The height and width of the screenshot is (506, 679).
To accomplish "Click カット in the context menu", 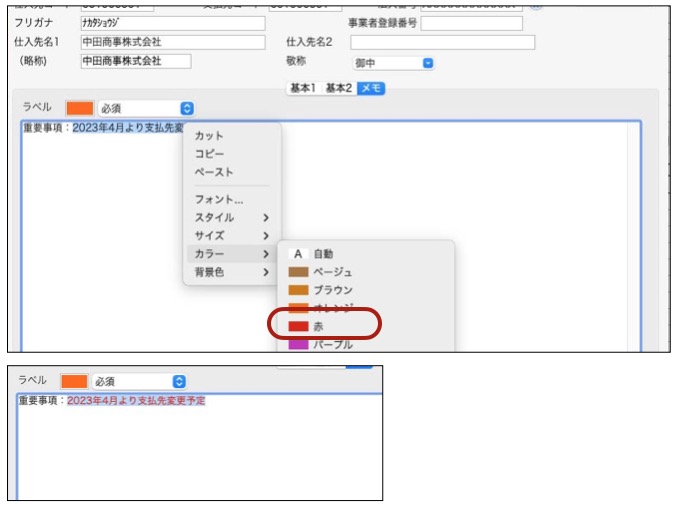I will [x=209, y=136].
